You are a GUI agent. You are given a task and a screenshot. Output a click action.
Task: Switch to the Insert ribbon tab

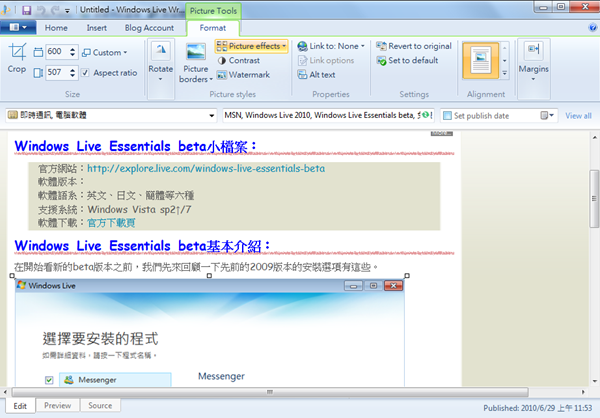[96, 28]
